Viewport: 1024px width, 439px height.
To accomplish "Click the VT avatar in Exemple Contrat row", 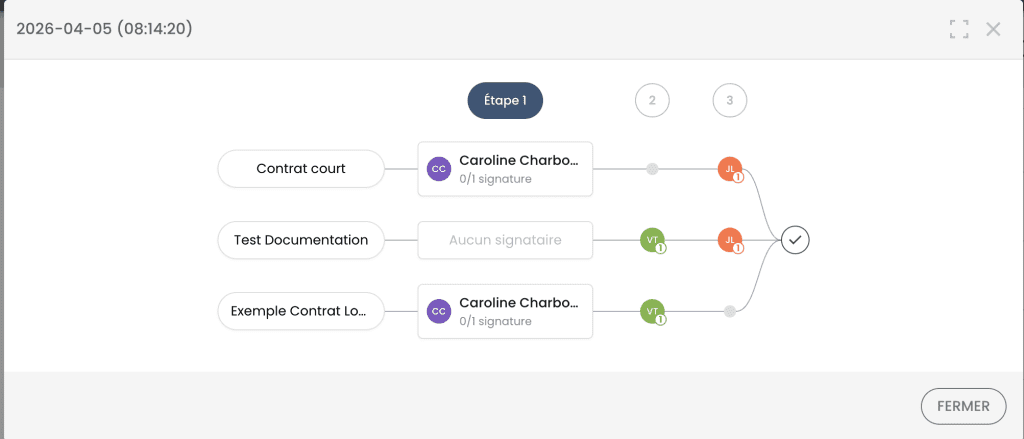I will coord(652,311).
